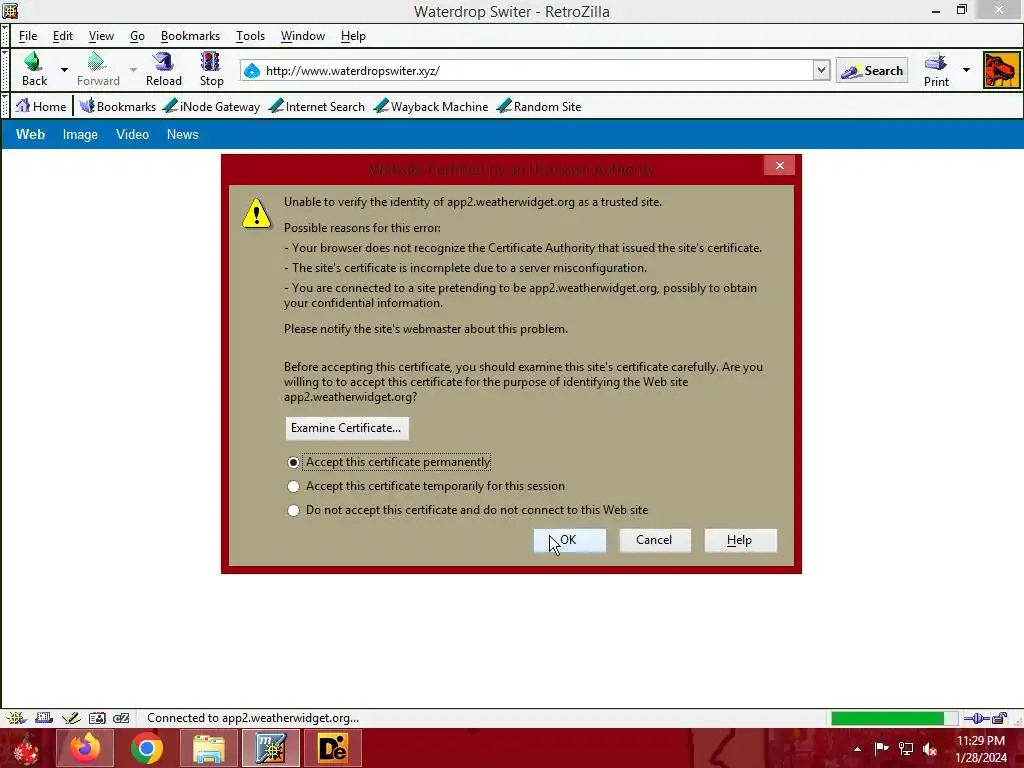The width and height of the screenshot is (1024, 768).
Task: Click the Forward navigation icon
Action: pyautogui.click(x=97, y=69)
